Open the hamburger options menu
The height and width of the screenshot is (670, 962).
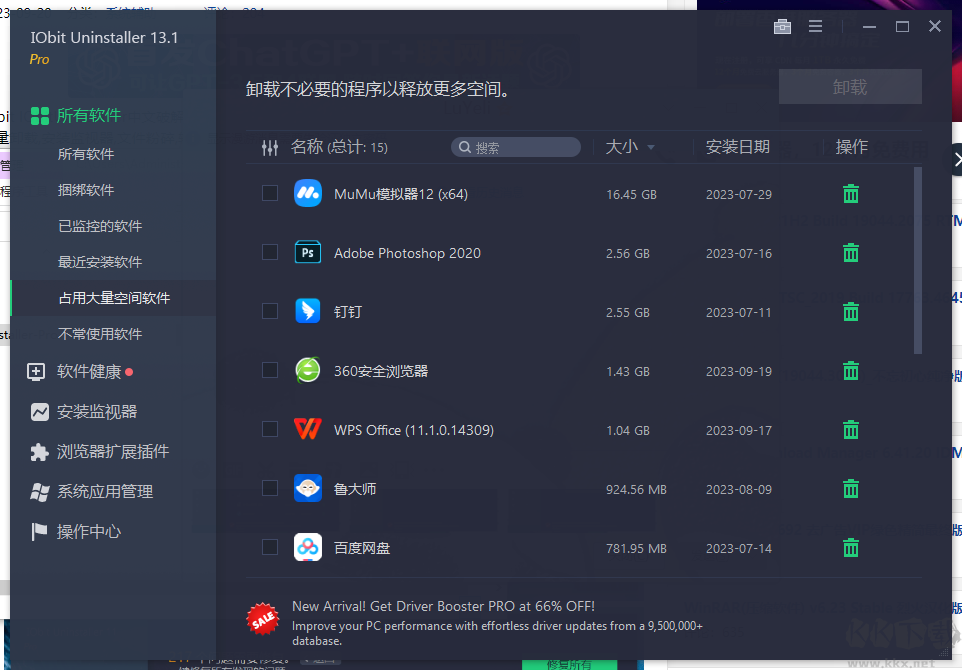(815, 26)
